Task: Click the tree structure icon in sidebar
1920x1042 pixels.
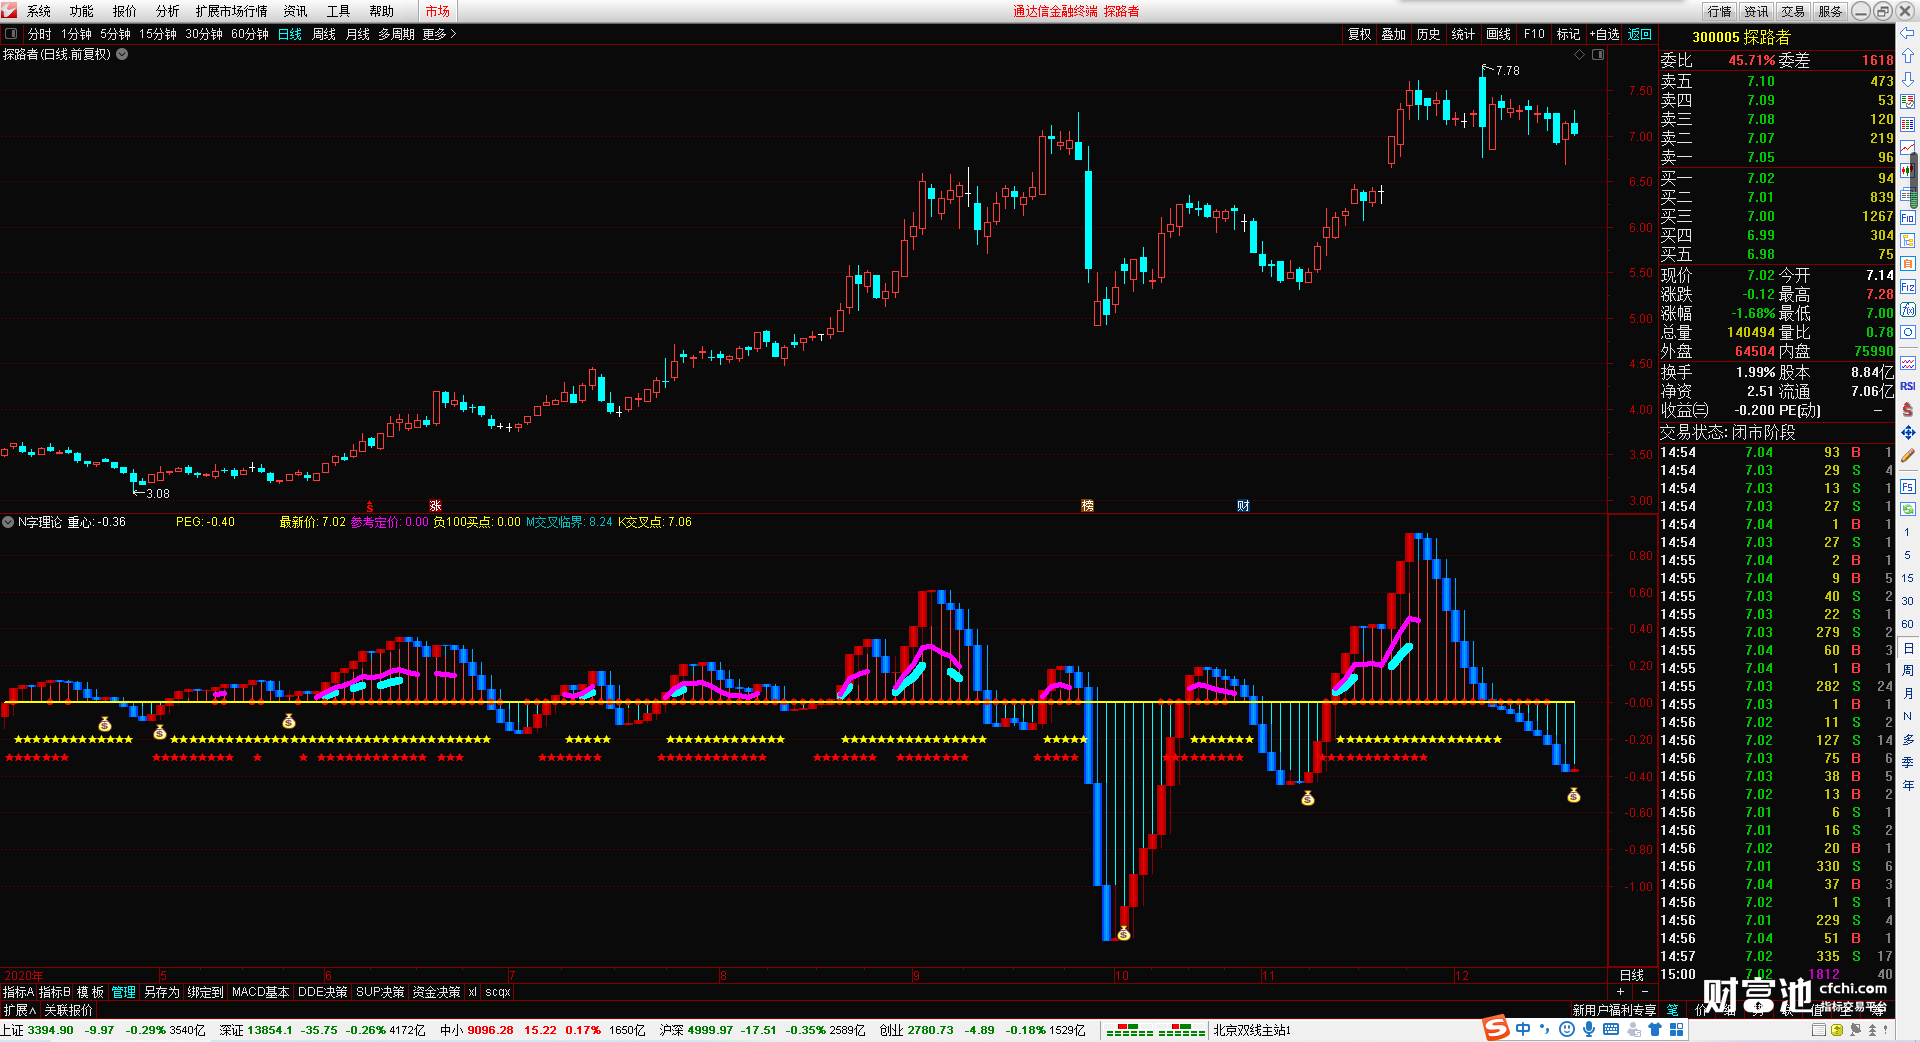Action: pos(1908,240)
